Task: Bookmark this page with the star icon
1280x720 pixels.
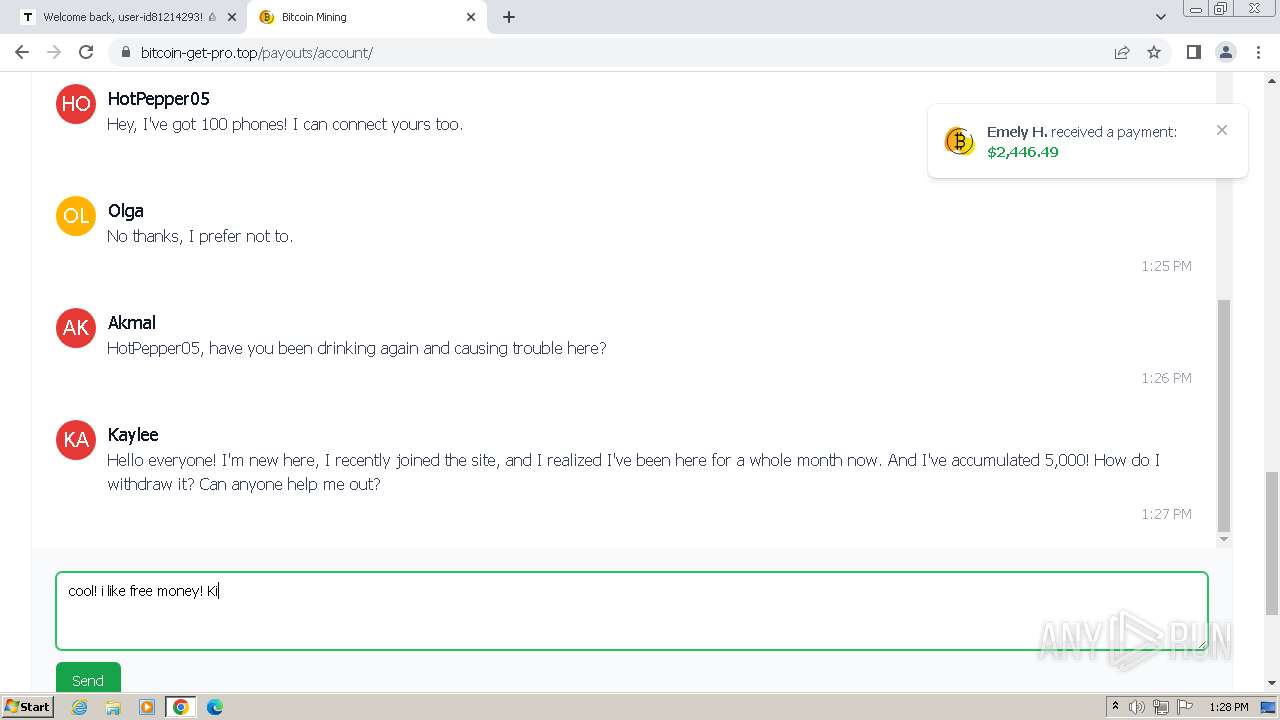Action: pyautogui.click(x=1154, y=52)
